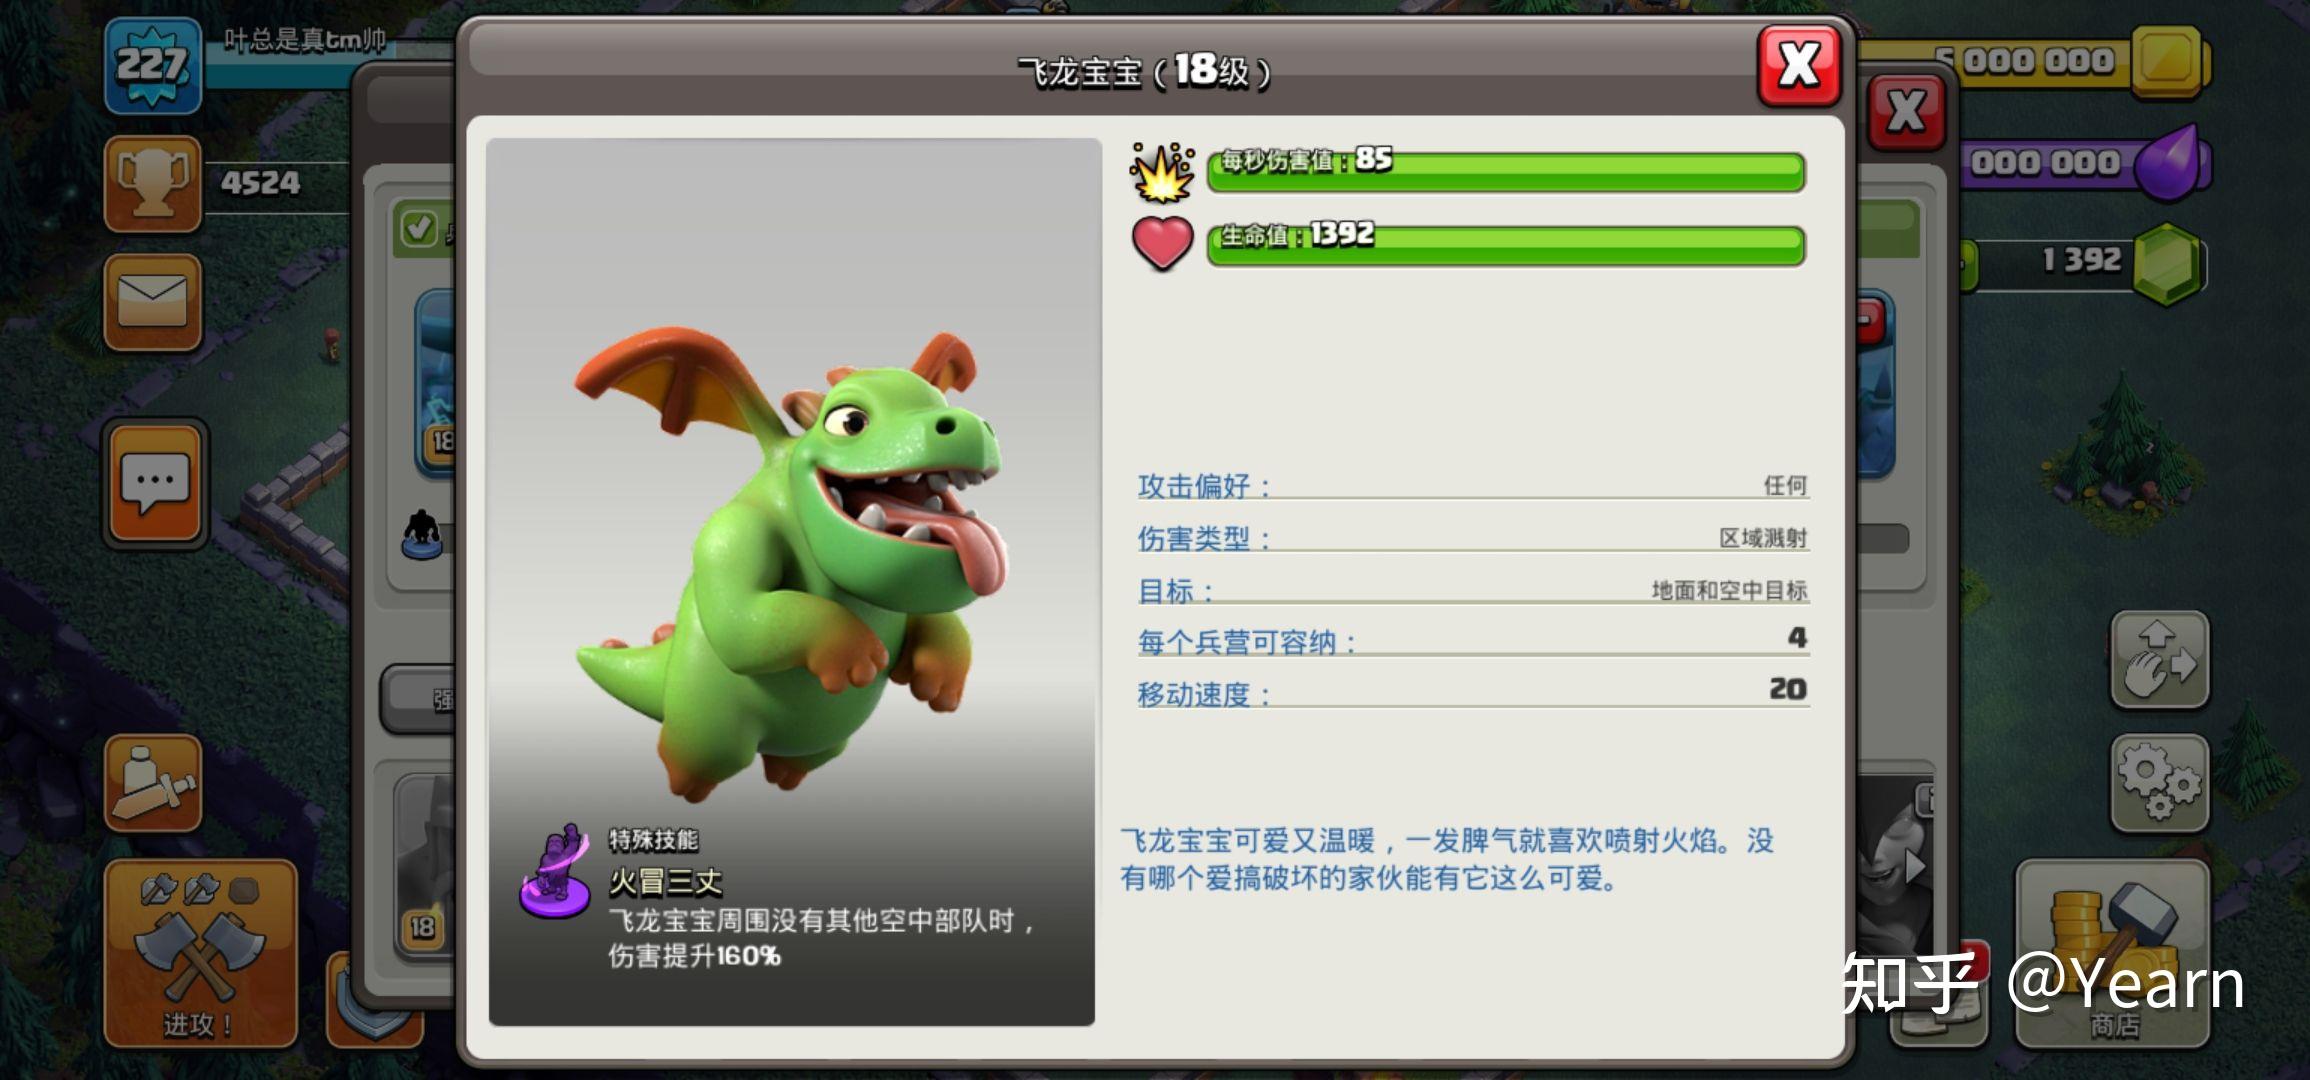Screen dimensions: 2310x1080
Task: Close the dimmed window behind the dialog
Action: [x=1906, y=111]
